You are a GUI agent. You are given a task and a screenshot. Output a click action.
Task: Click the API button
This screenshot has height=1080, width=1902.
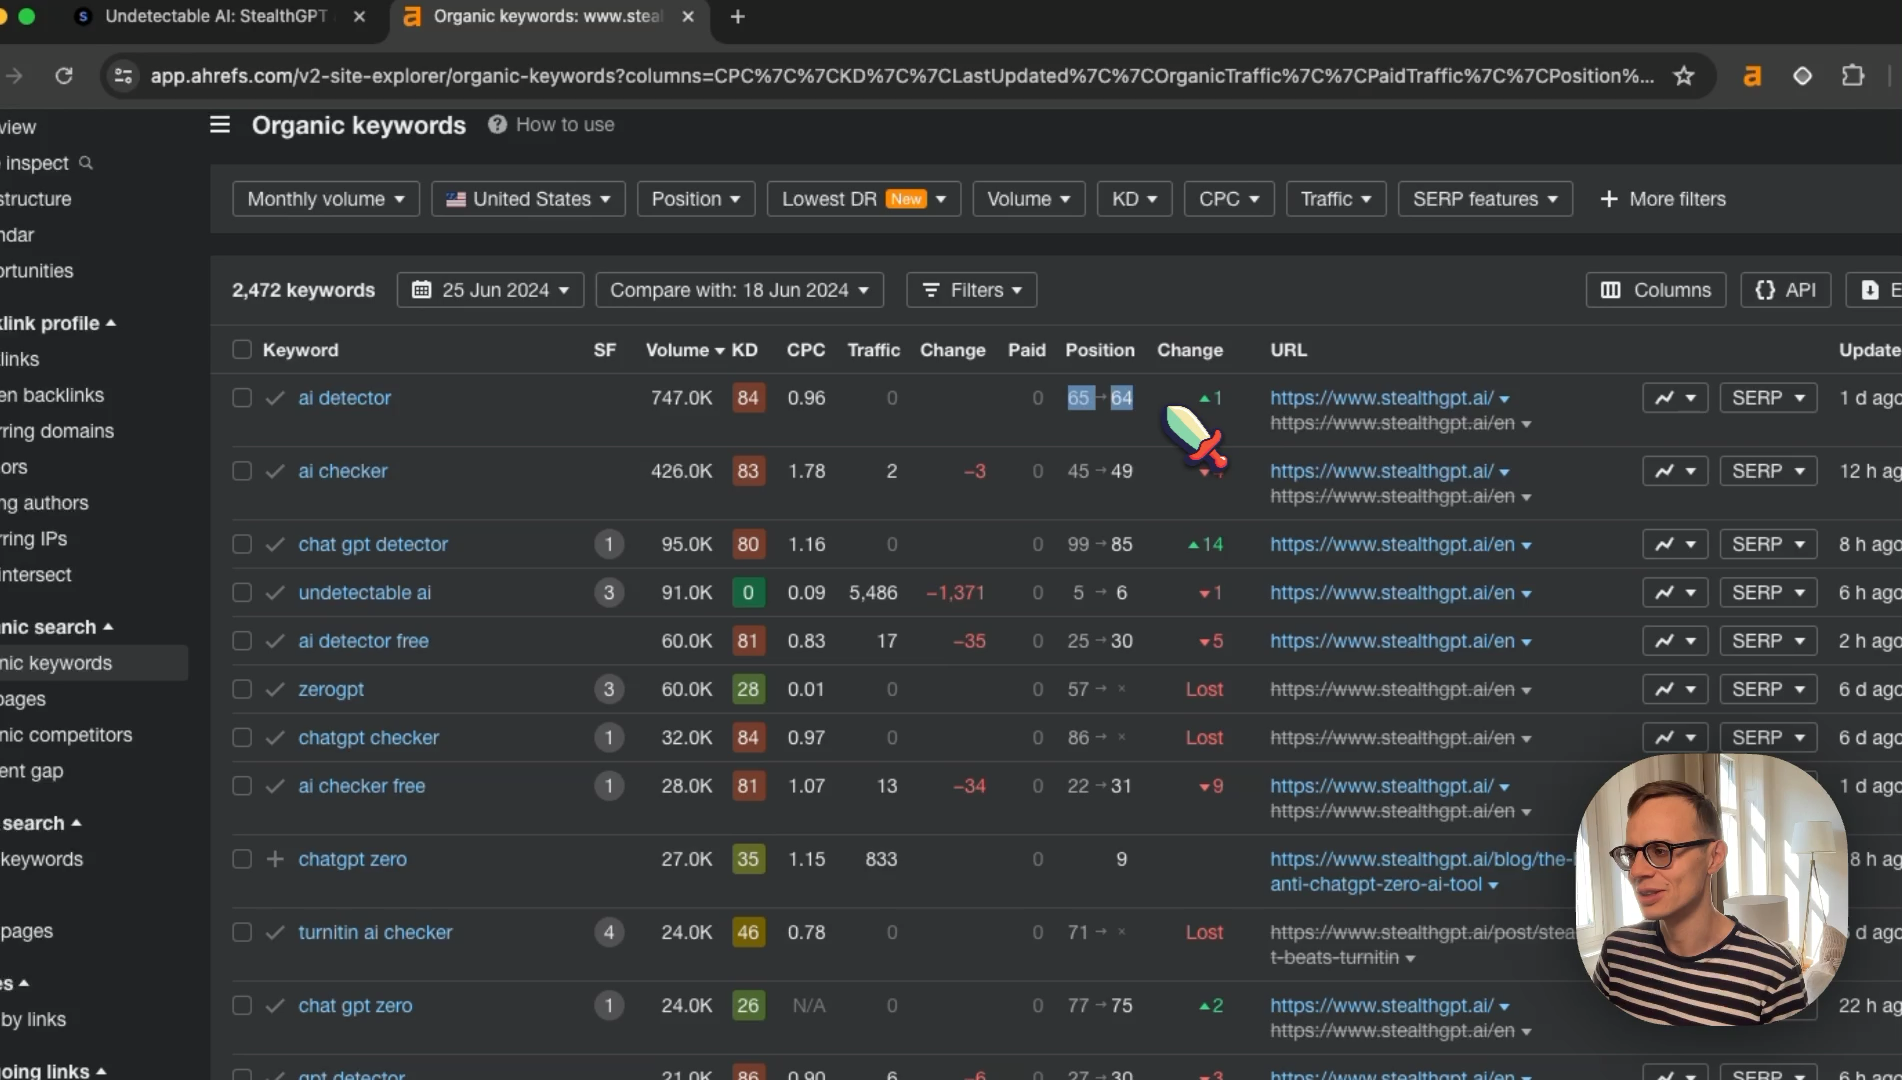[x=1786, y=290]
